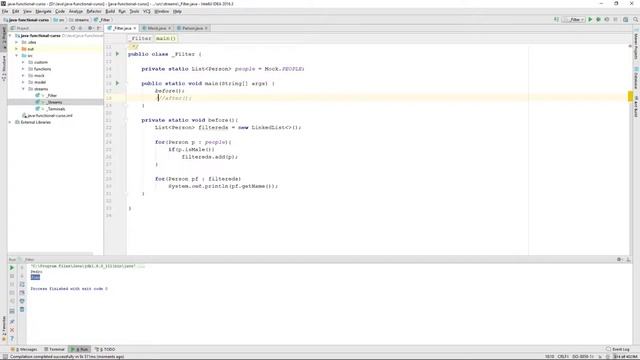Screen dimensions: 640x360
Task: Stop the process in the Run panel
Action: 12,276
